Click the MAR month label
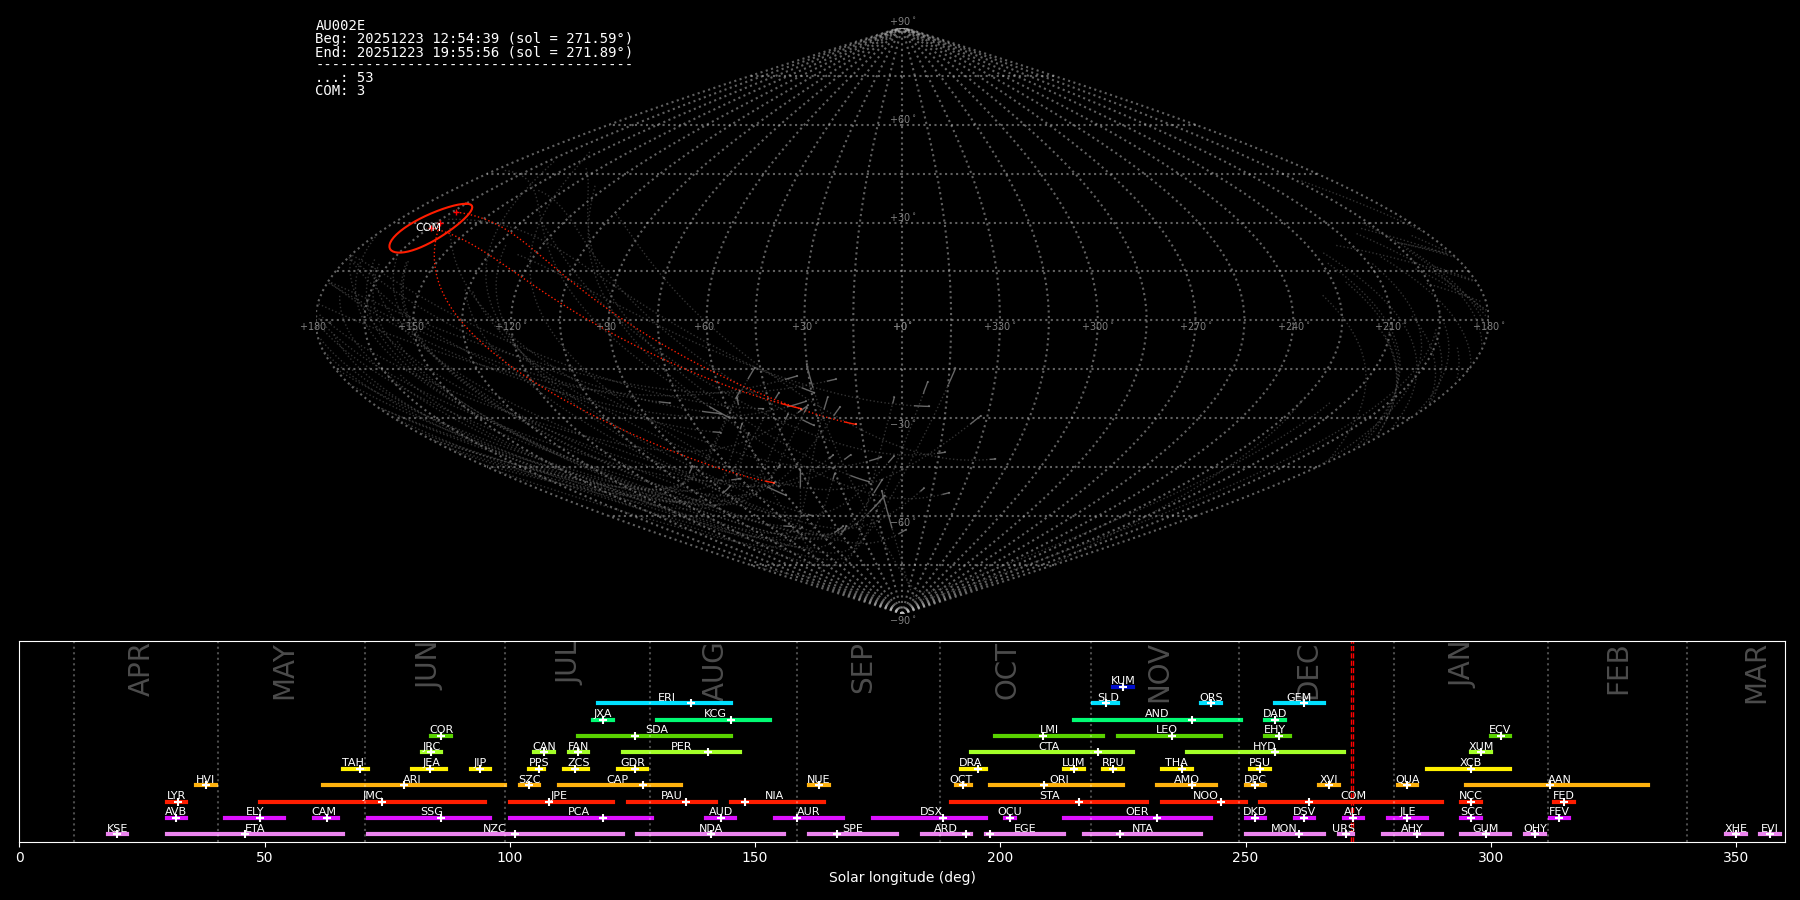This screenshot has width=1800, height=900. 1756,674
